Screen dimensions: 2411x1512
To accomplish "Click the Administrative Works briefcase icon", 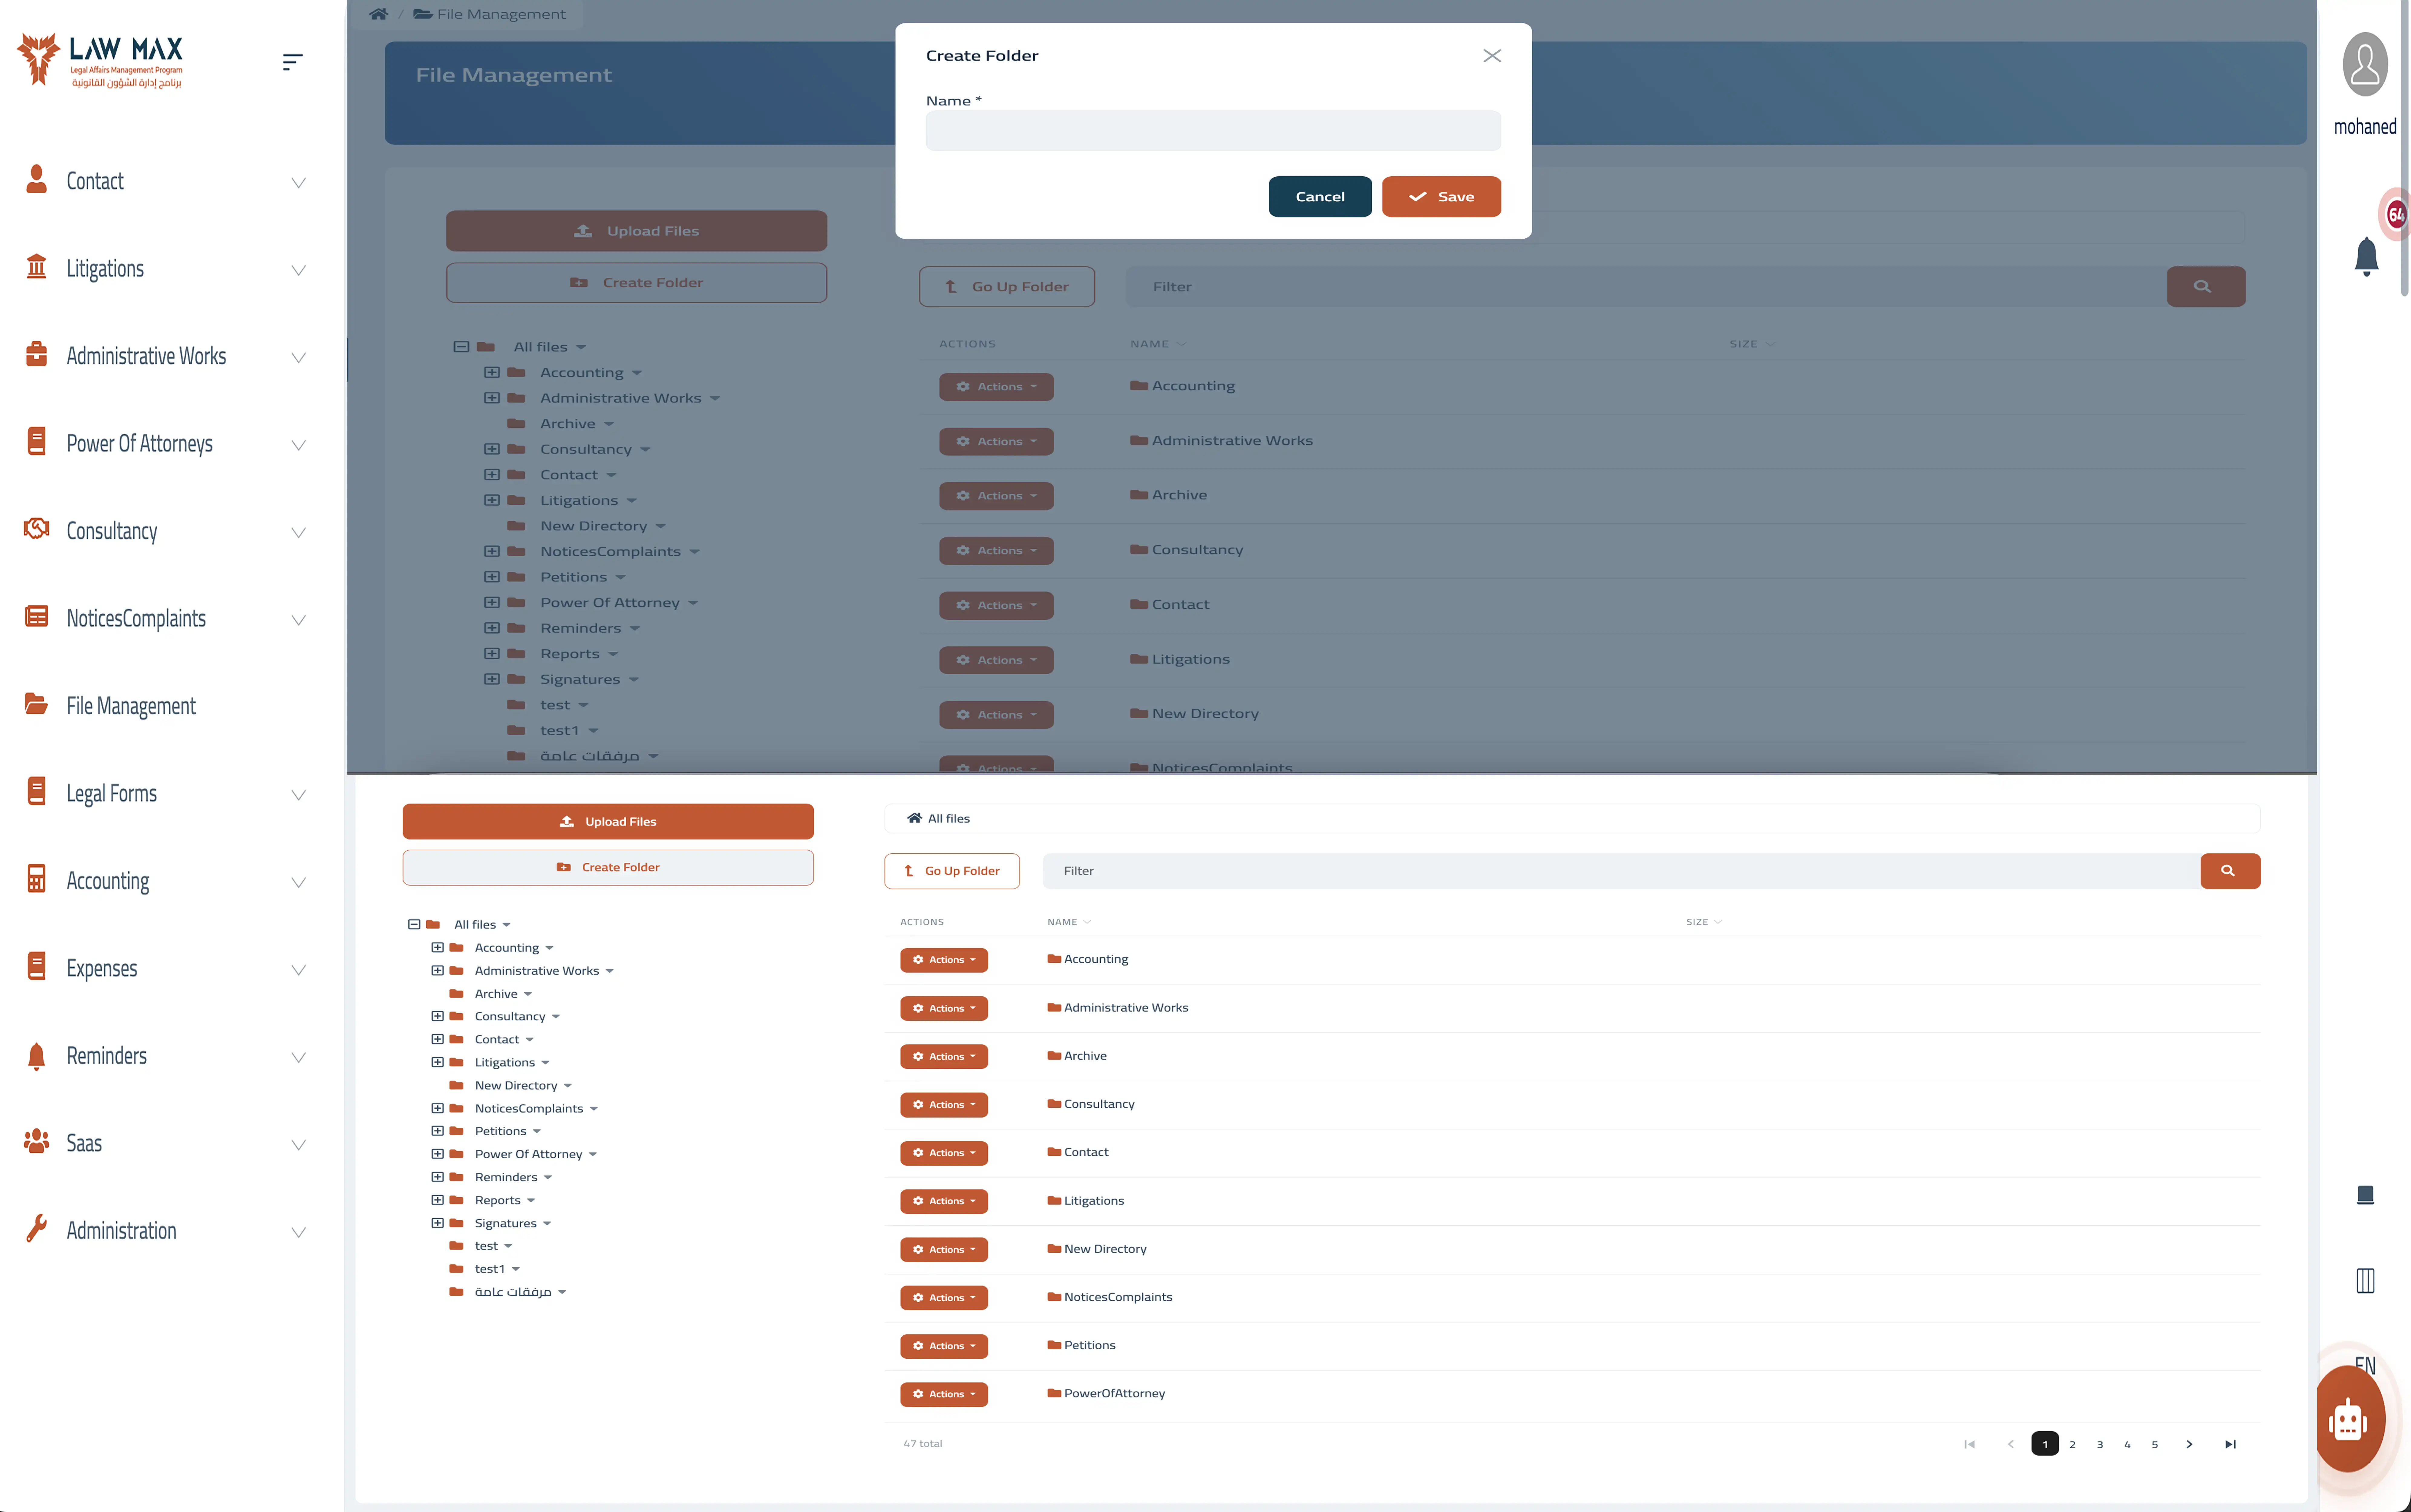I will point(36,354).
